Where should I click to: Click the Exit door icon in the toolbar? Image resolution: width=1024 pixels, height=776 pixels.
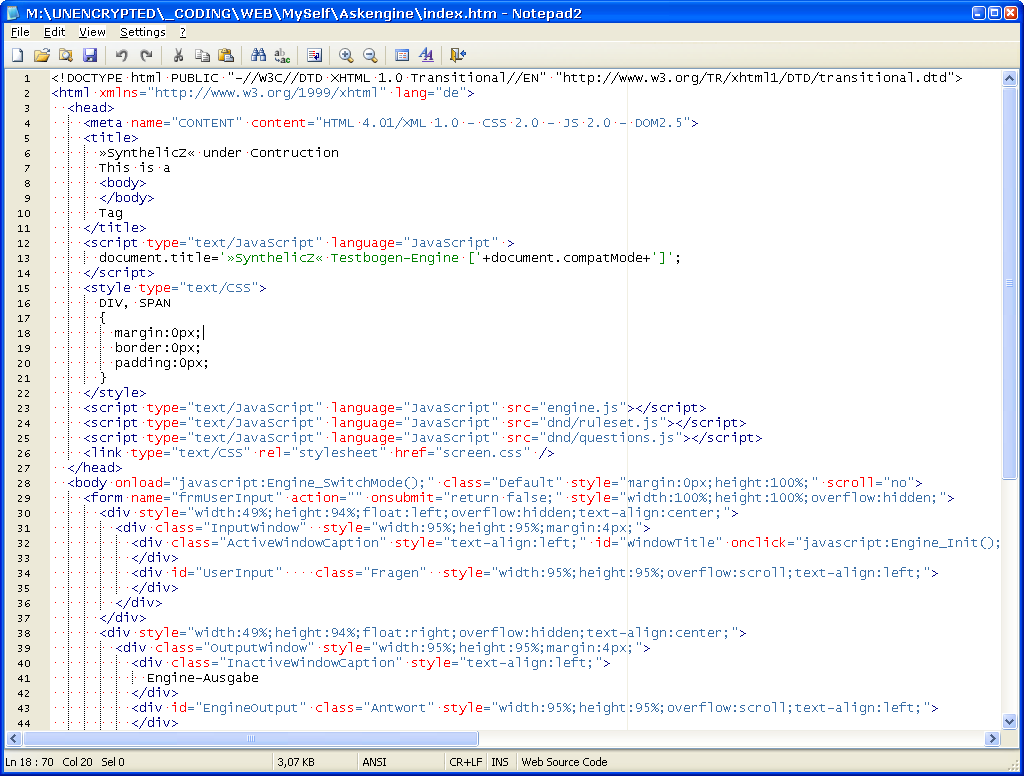458,56
